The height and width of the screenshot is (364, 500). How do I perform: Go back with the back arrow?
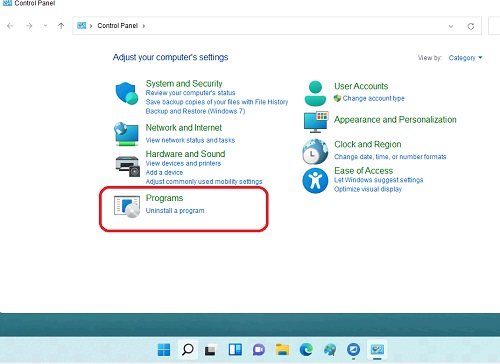[x=10, y=26]
